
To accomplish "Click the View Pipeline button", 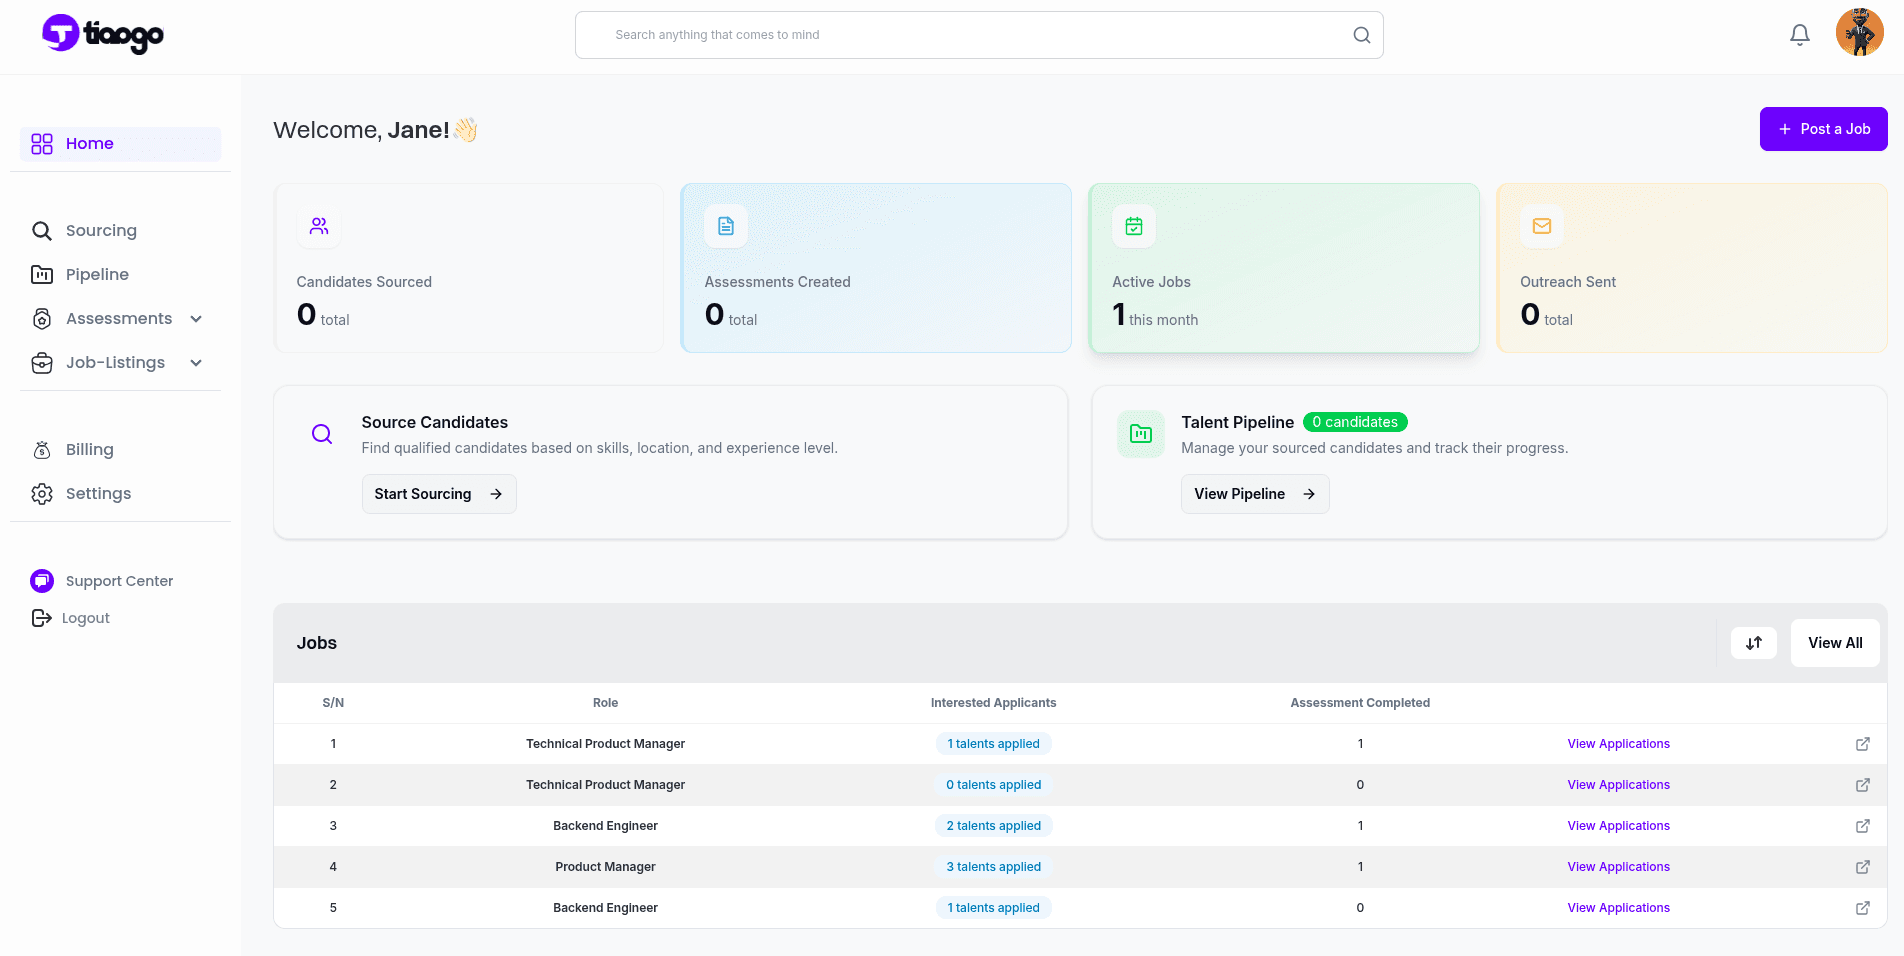I will click(1254, 494).
